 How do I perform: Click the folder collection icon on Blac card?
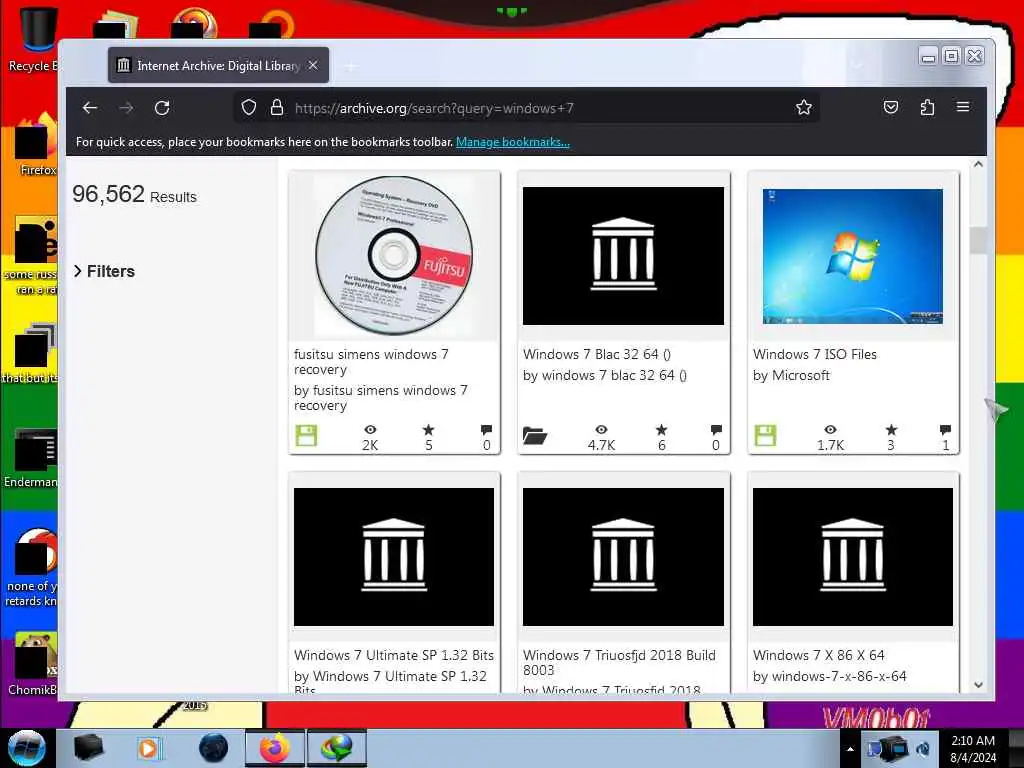(x=535, y=436)
